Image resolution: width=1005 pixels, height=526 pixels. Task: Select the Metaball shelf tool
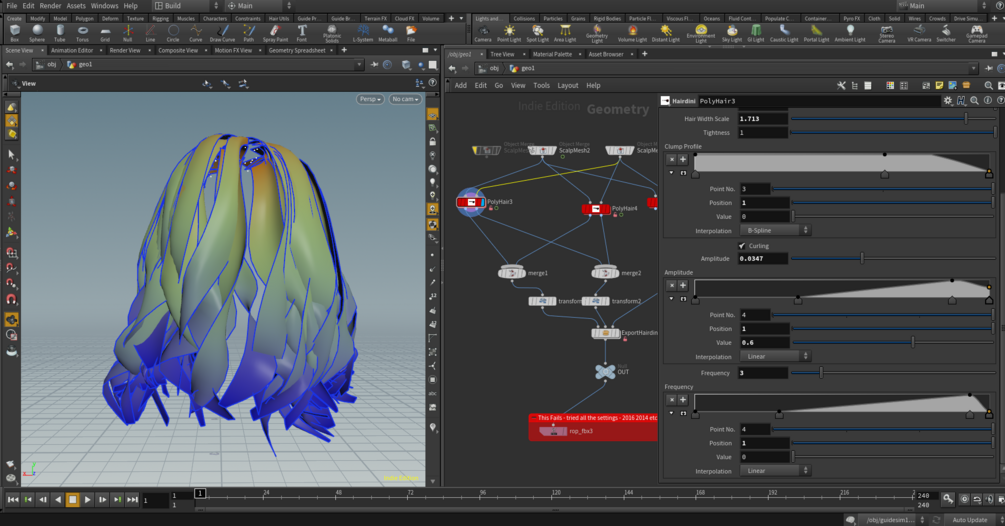(388, 33)
